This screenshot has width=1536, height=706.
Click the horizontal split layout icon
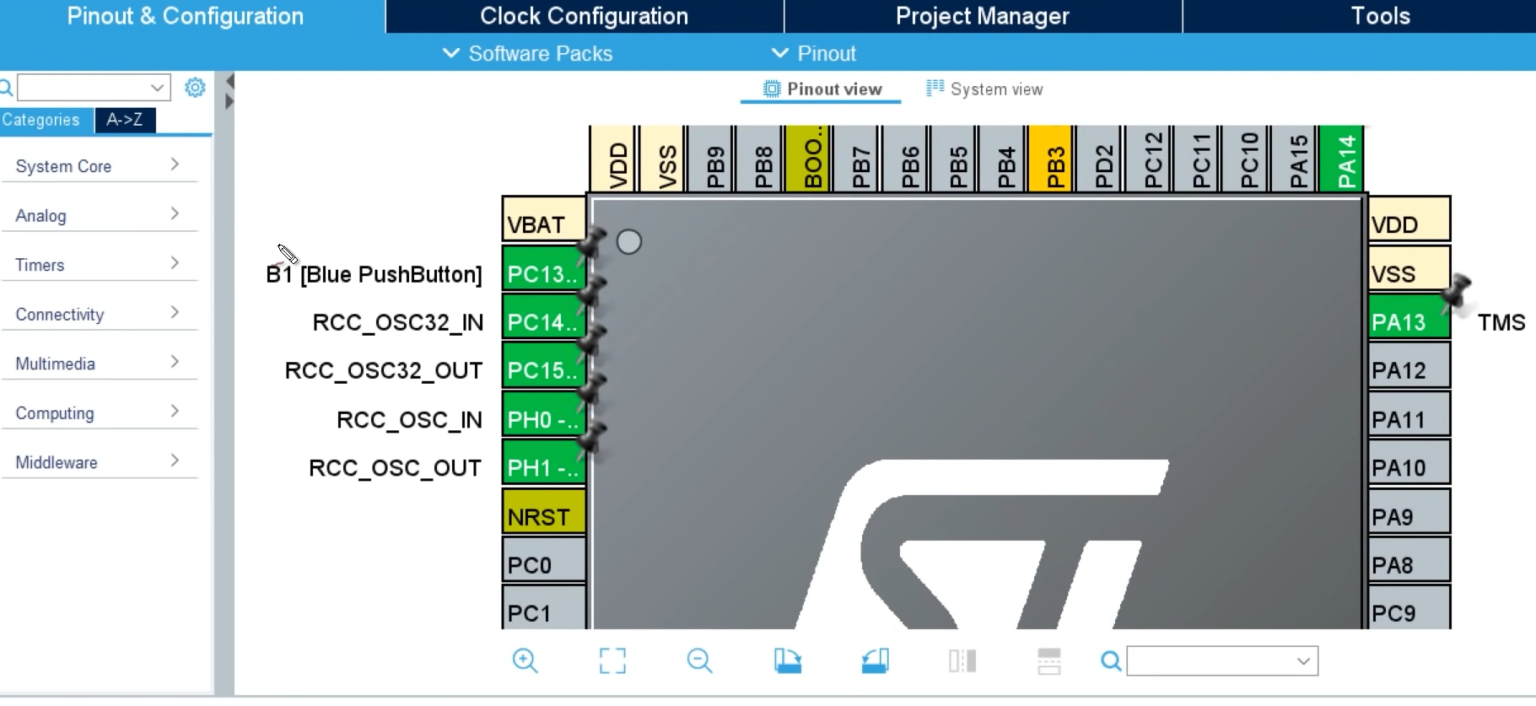point(1049,661)
